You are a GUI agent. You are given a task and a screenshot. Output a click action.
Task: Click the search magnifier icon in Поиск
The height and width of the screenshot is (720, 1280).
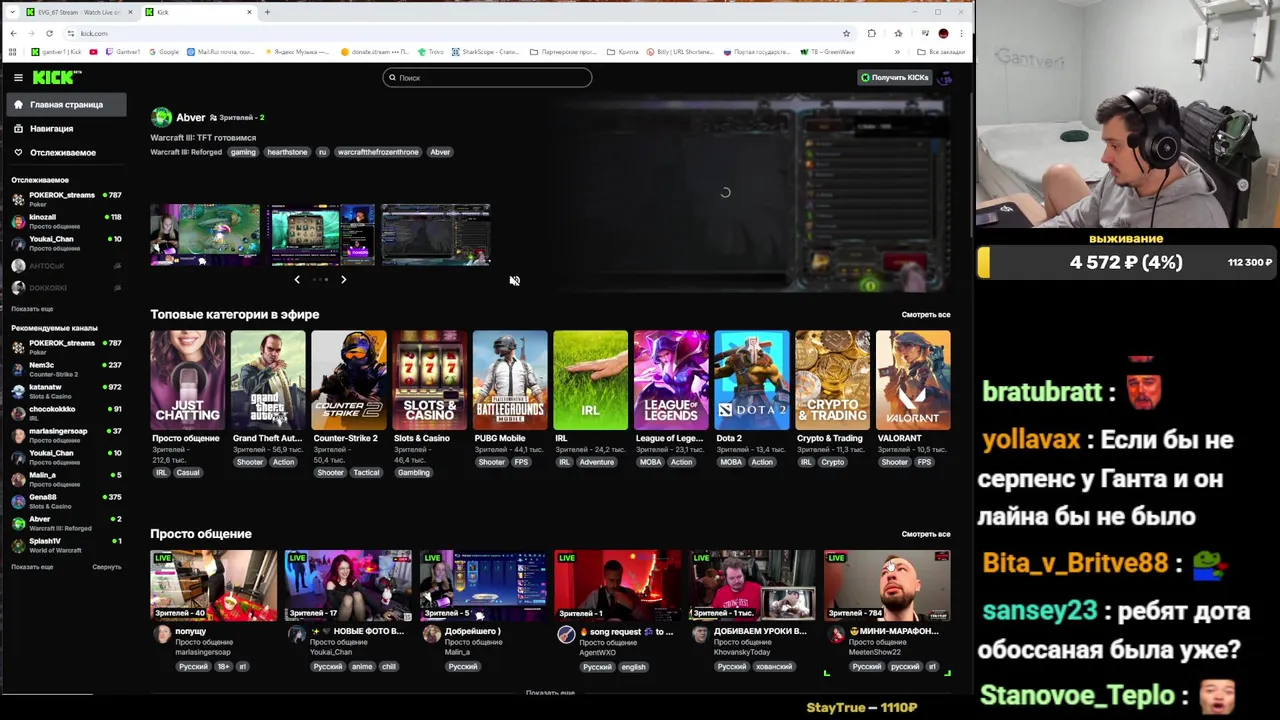[x=393, y=77]
